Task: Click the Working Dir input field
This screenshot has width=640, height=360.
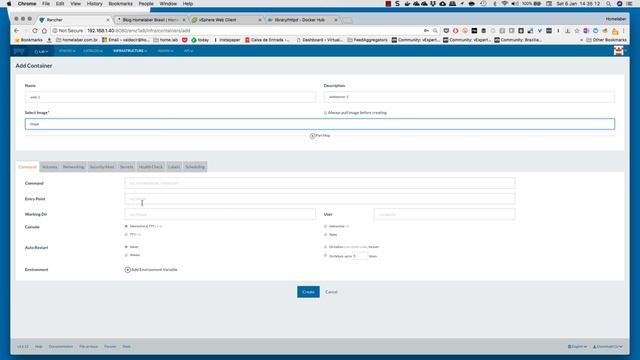Action: point(220,214)
